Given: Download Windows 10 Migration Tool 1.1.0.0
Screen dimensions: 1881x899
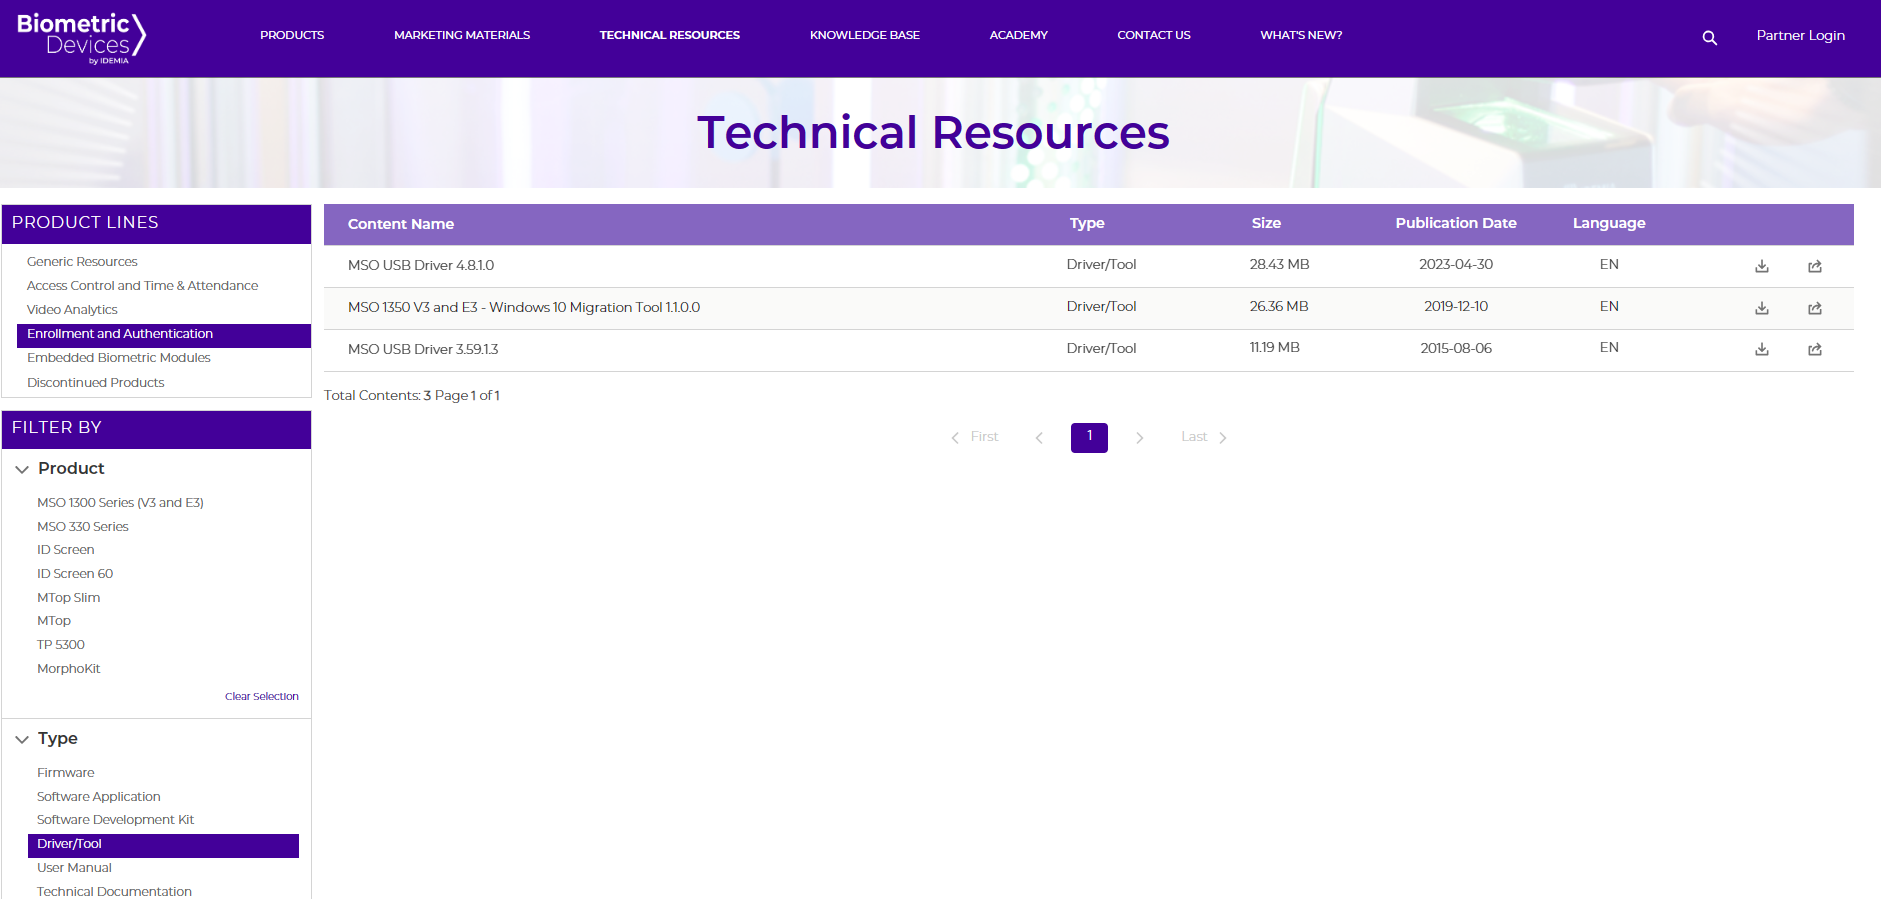Looking at the screenshot, I should tap(1762, 308).
